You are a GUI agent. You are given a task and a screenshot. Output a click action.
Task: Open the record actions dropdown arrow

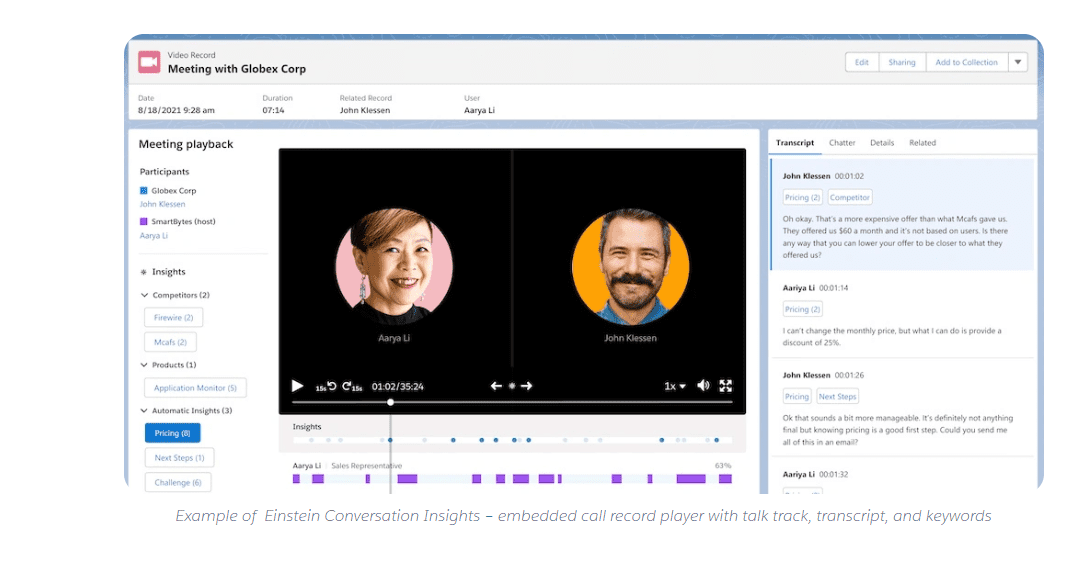click(x=1018, y=62)
